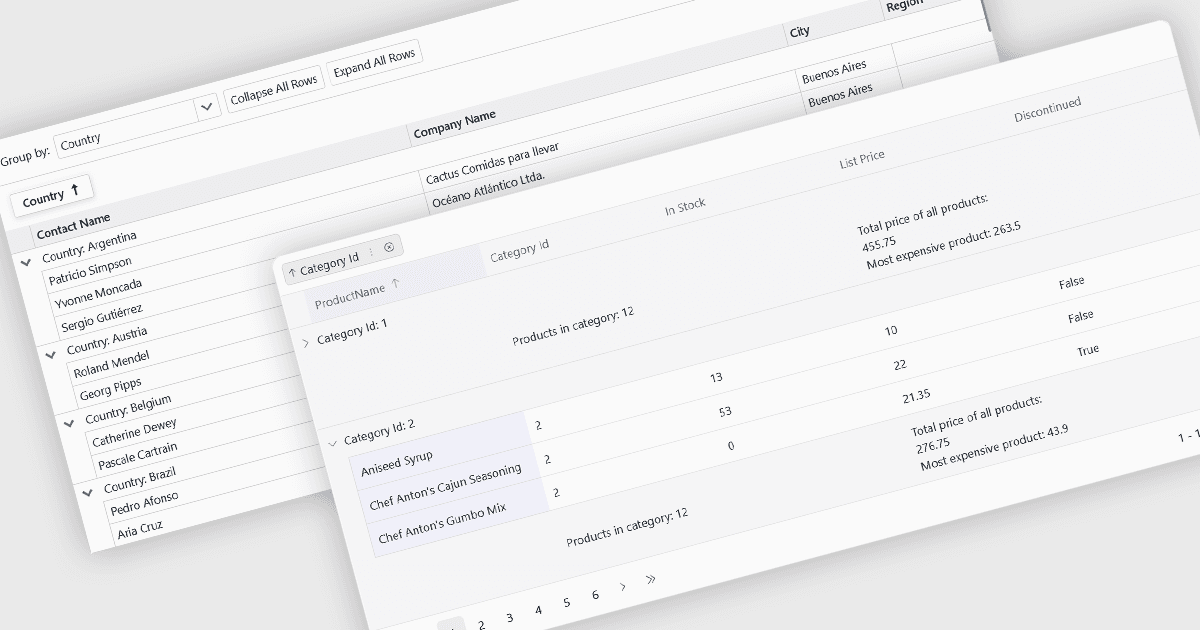Click the Discontinued column header
The height and width of the screenshot is (630, 1200).
[1048, 109]
